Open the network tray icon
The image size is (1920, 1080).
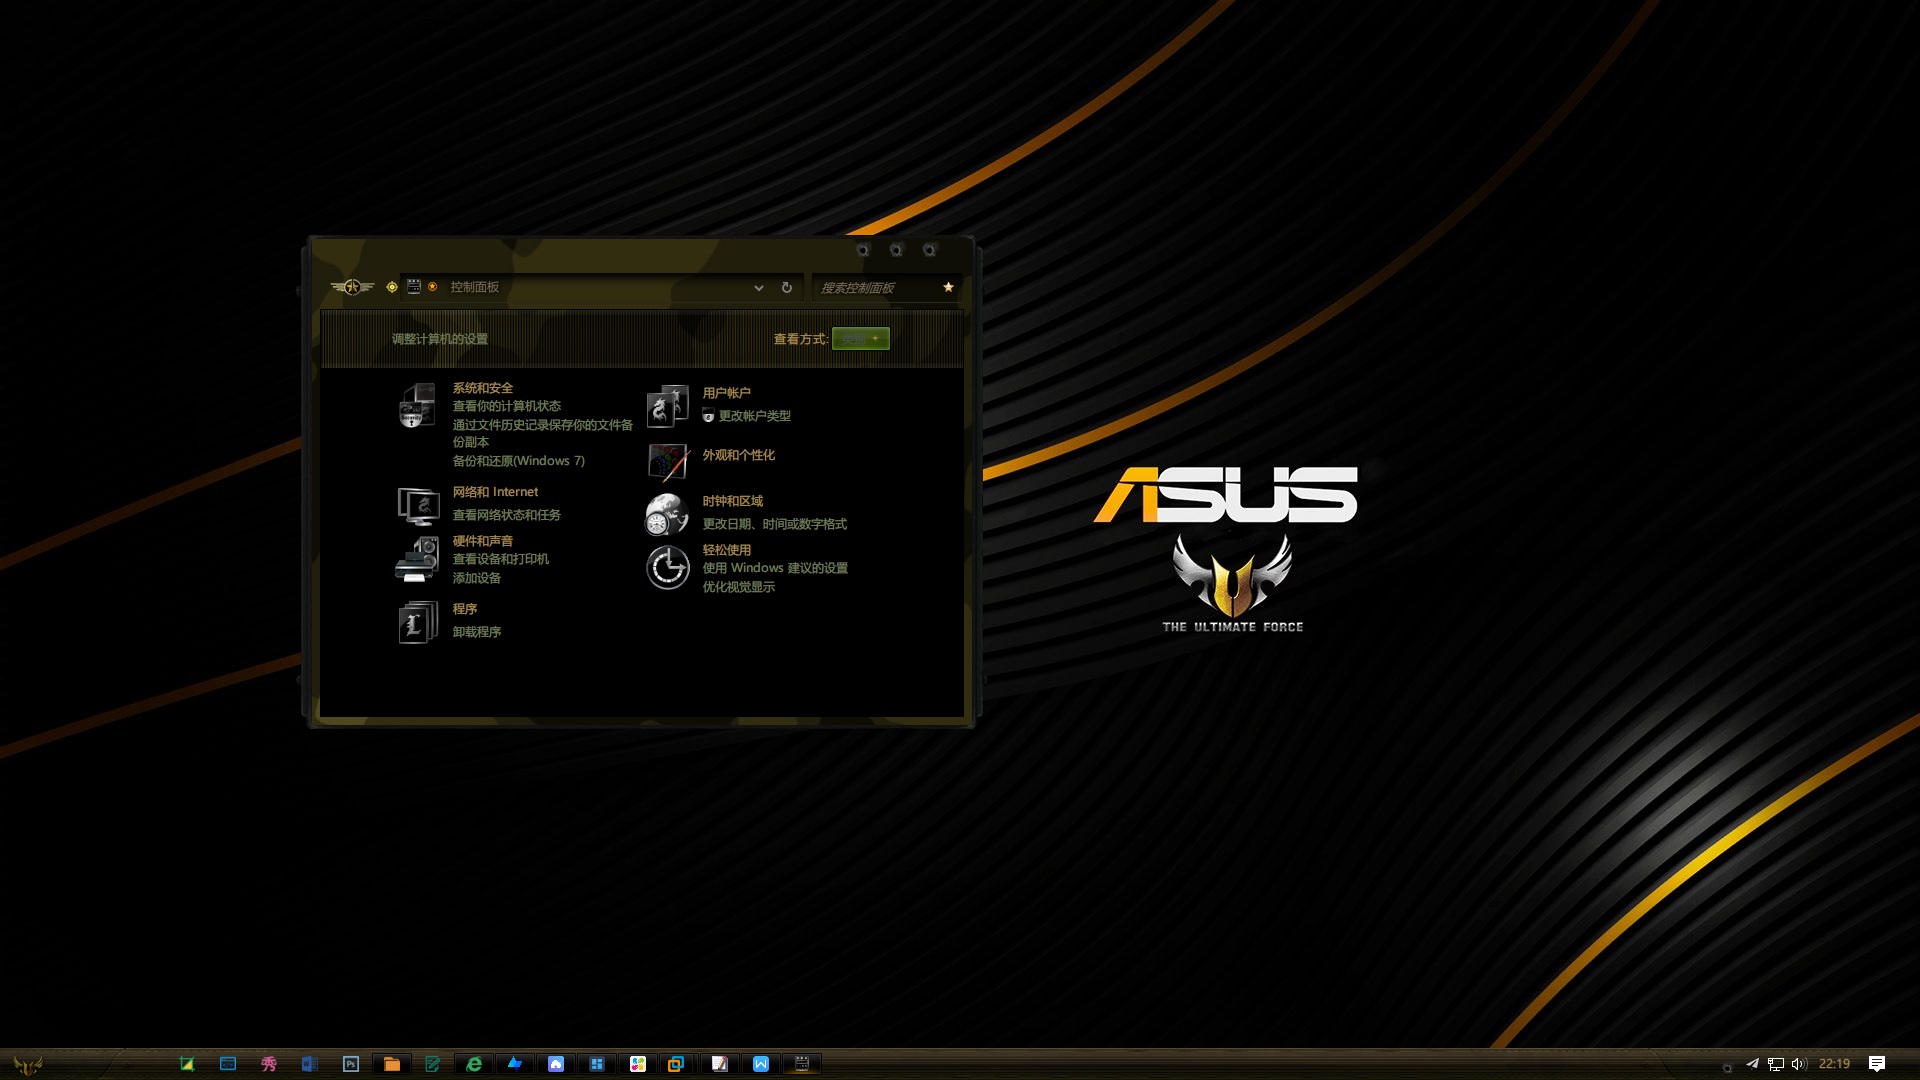click(1776, 1064)
